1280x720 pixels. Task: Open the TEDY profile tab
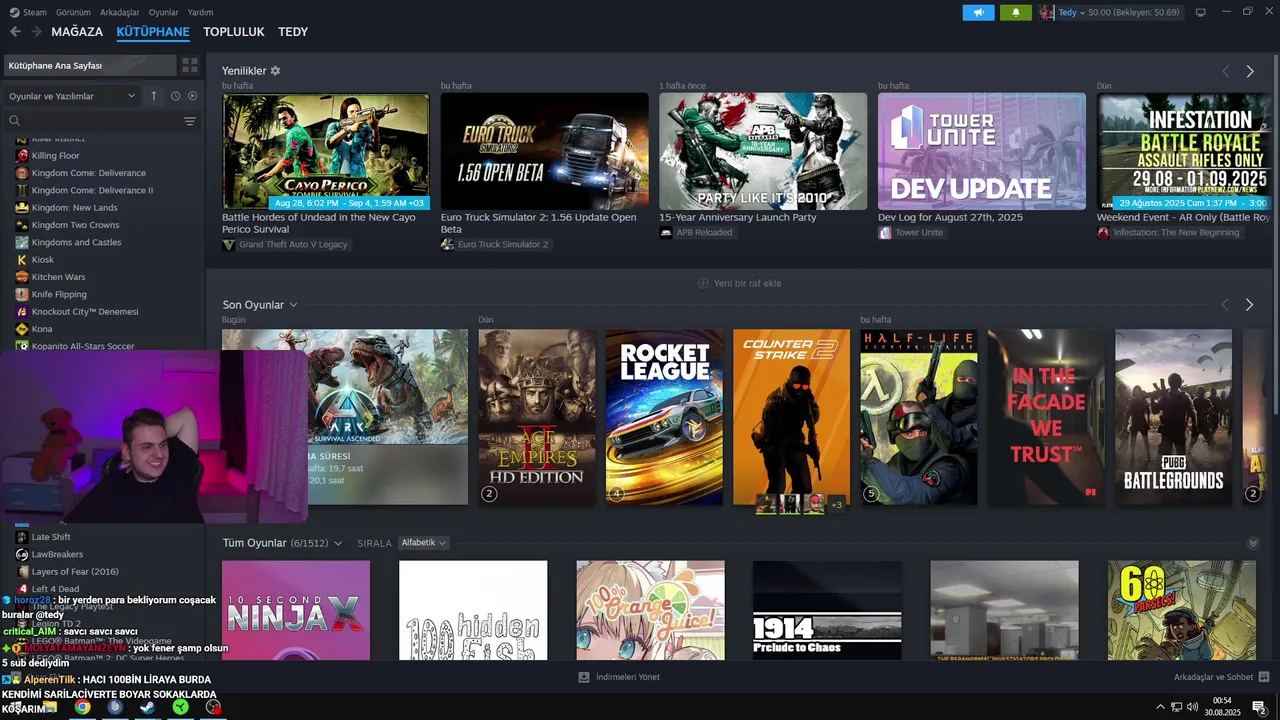(x=293, y=32)
